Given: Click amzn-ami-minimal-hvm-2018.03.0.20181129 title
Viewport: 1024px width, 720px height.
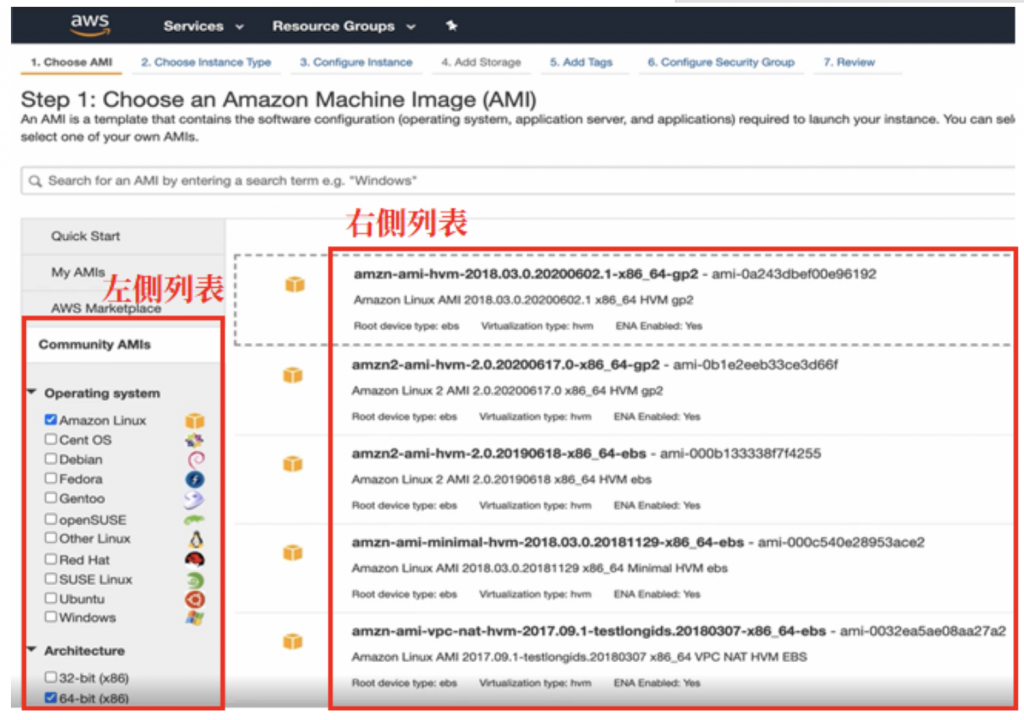Looking at the screenshot, I should (x=547, y=542).
